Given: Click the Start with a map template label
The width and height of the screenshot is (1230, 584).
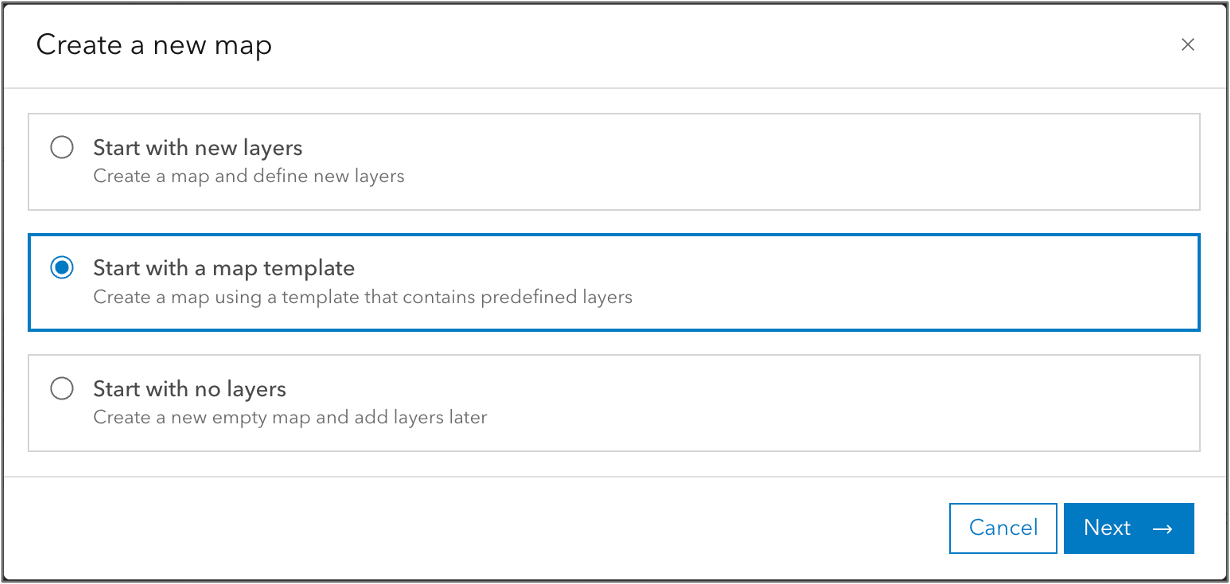Looking at the screenshot, I should (222, 267).
